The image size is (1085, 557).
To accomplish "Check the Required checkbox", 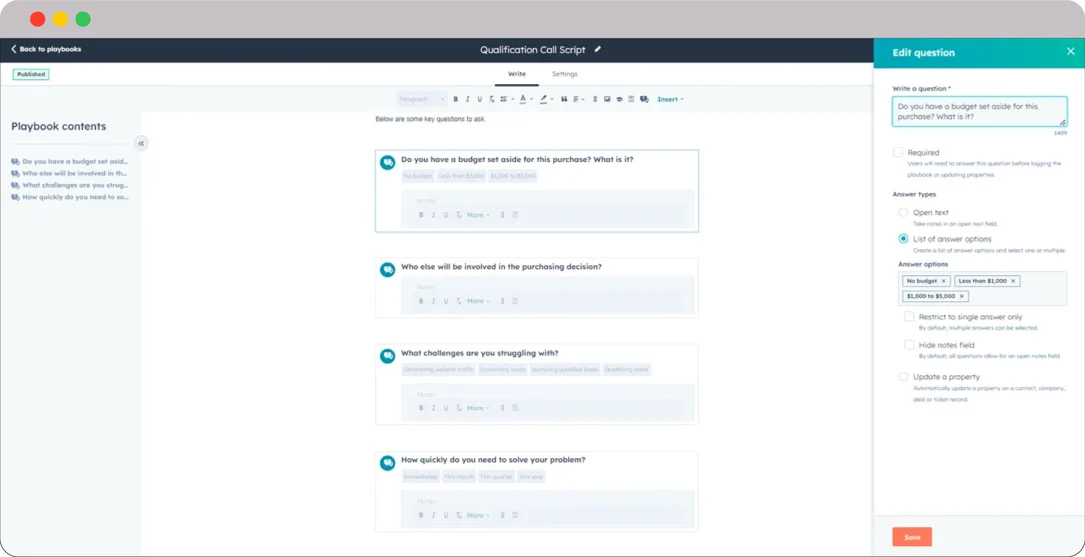I will 897,152.
